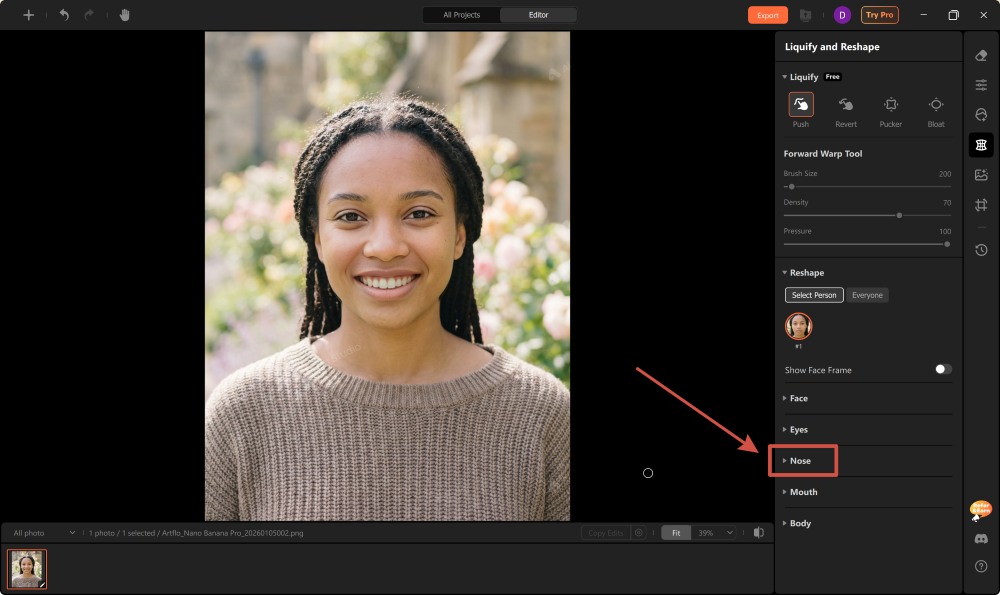This screenshot has height=595, width=1000.
Task: Expand the Eyes section
Action: point(799,430)
